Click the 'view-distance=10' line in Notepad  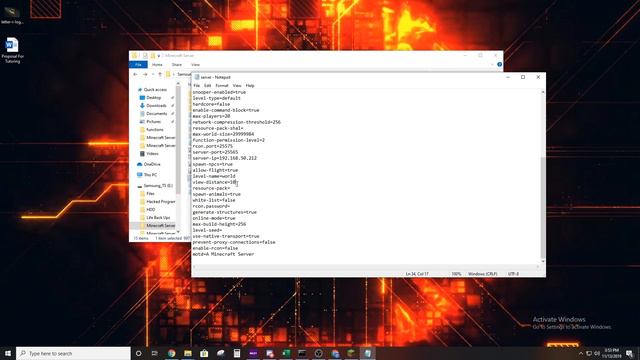pos(214,182)
